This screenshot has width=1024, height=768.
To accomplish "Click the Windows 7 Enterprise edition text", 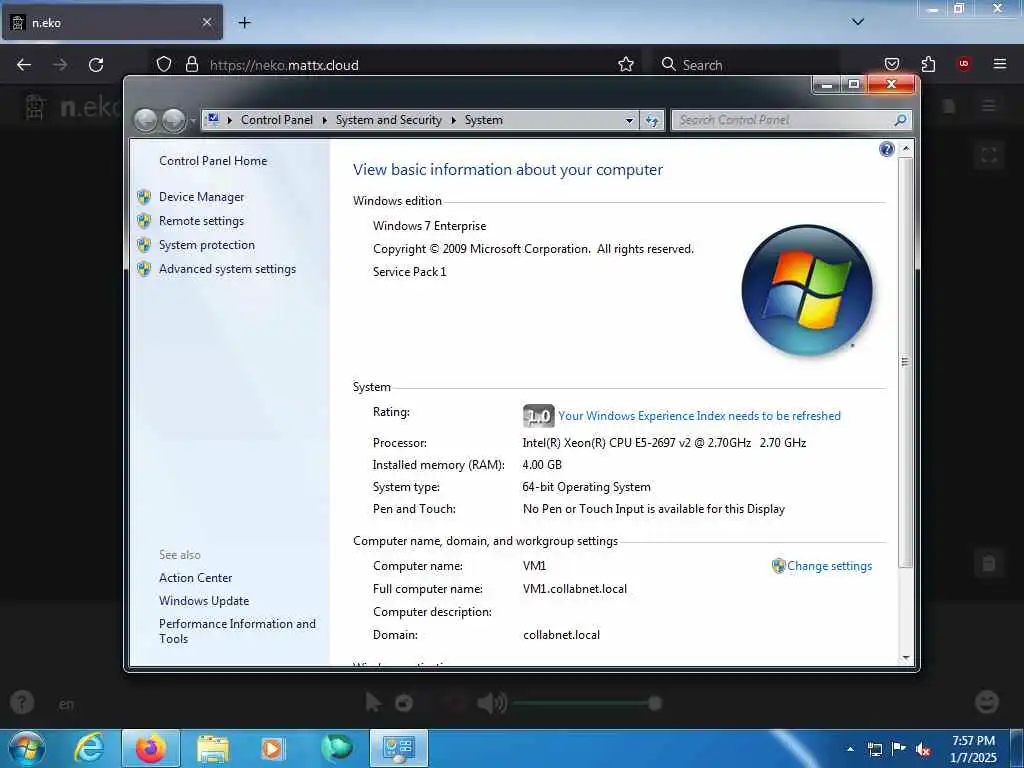I will coord(429,226).
